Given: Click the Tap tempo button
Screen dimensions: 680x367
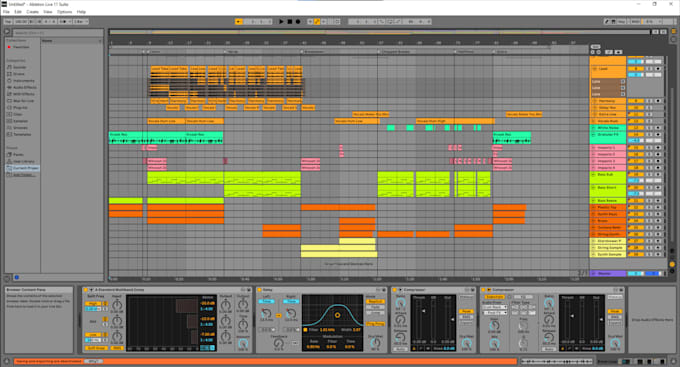Looking at the screenshot, I should 8,21.
